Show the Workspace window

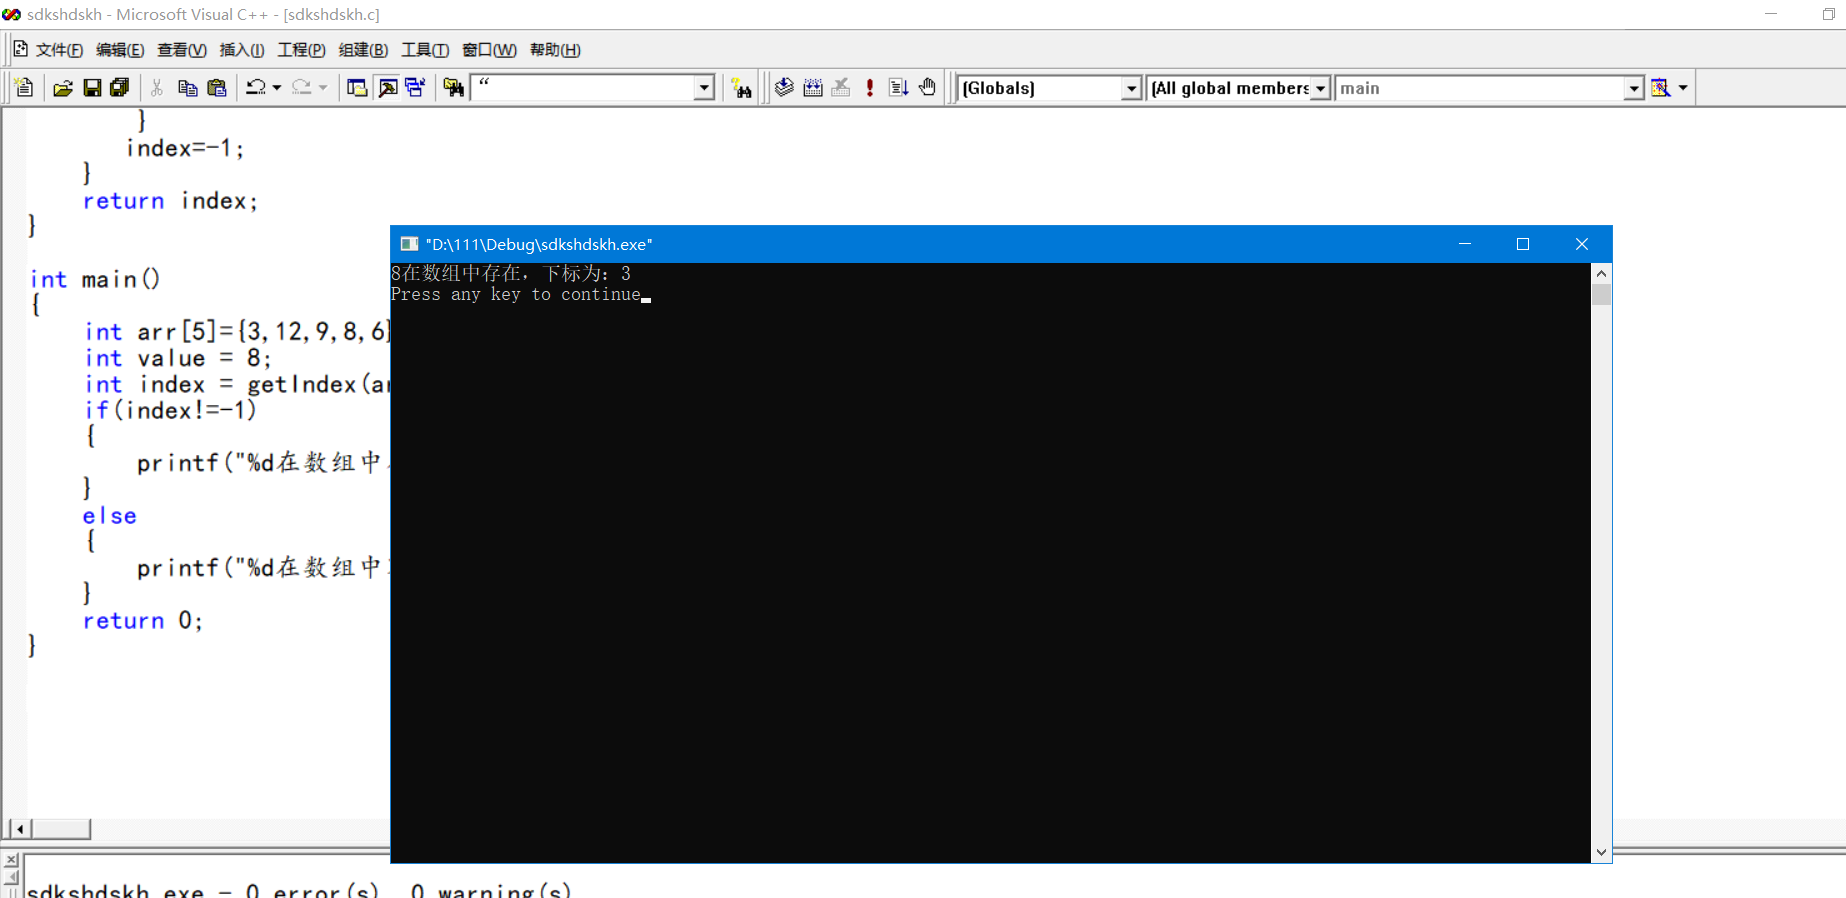[x=357, y=88]
